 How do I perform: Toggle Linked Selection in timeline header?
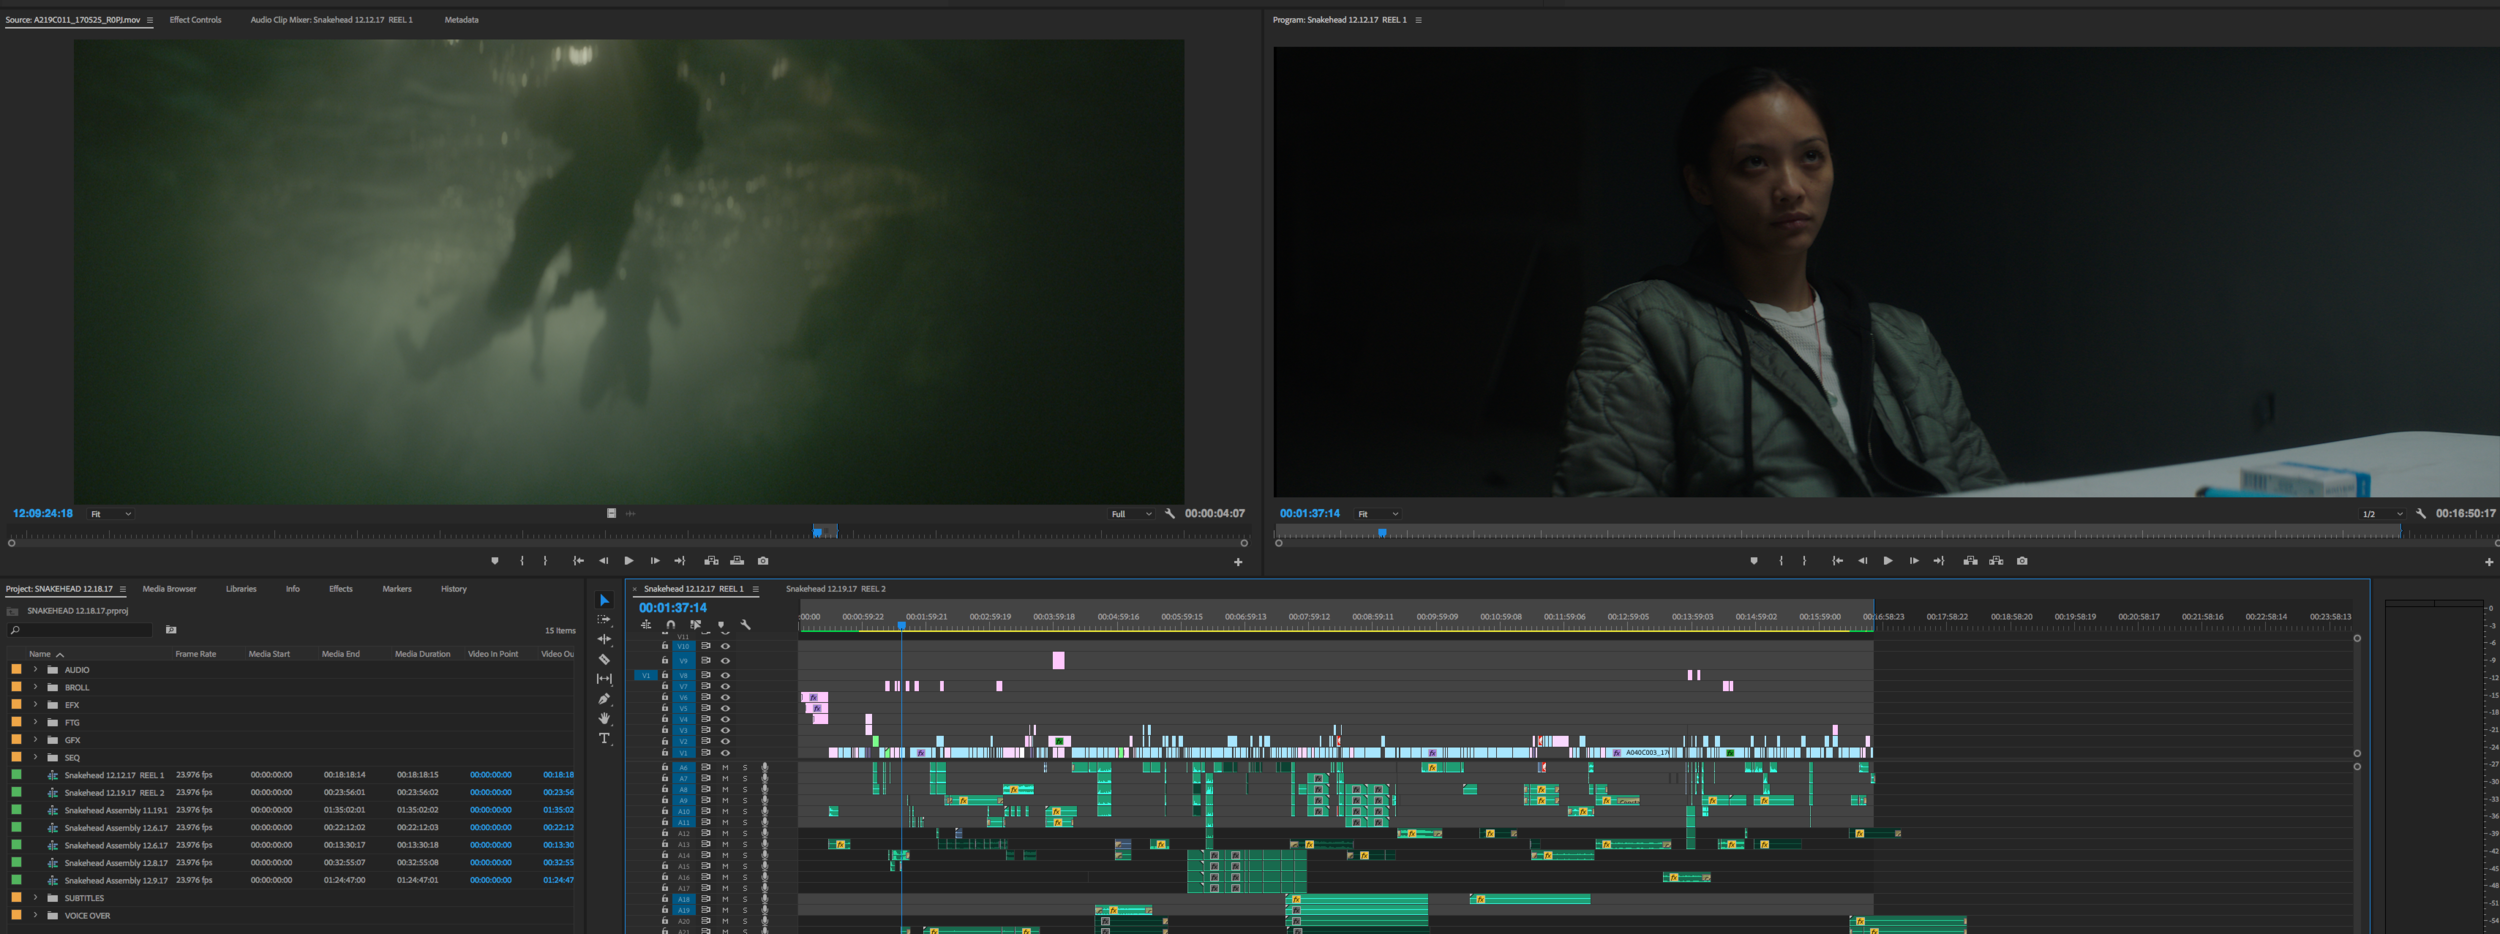click(696, 625)
